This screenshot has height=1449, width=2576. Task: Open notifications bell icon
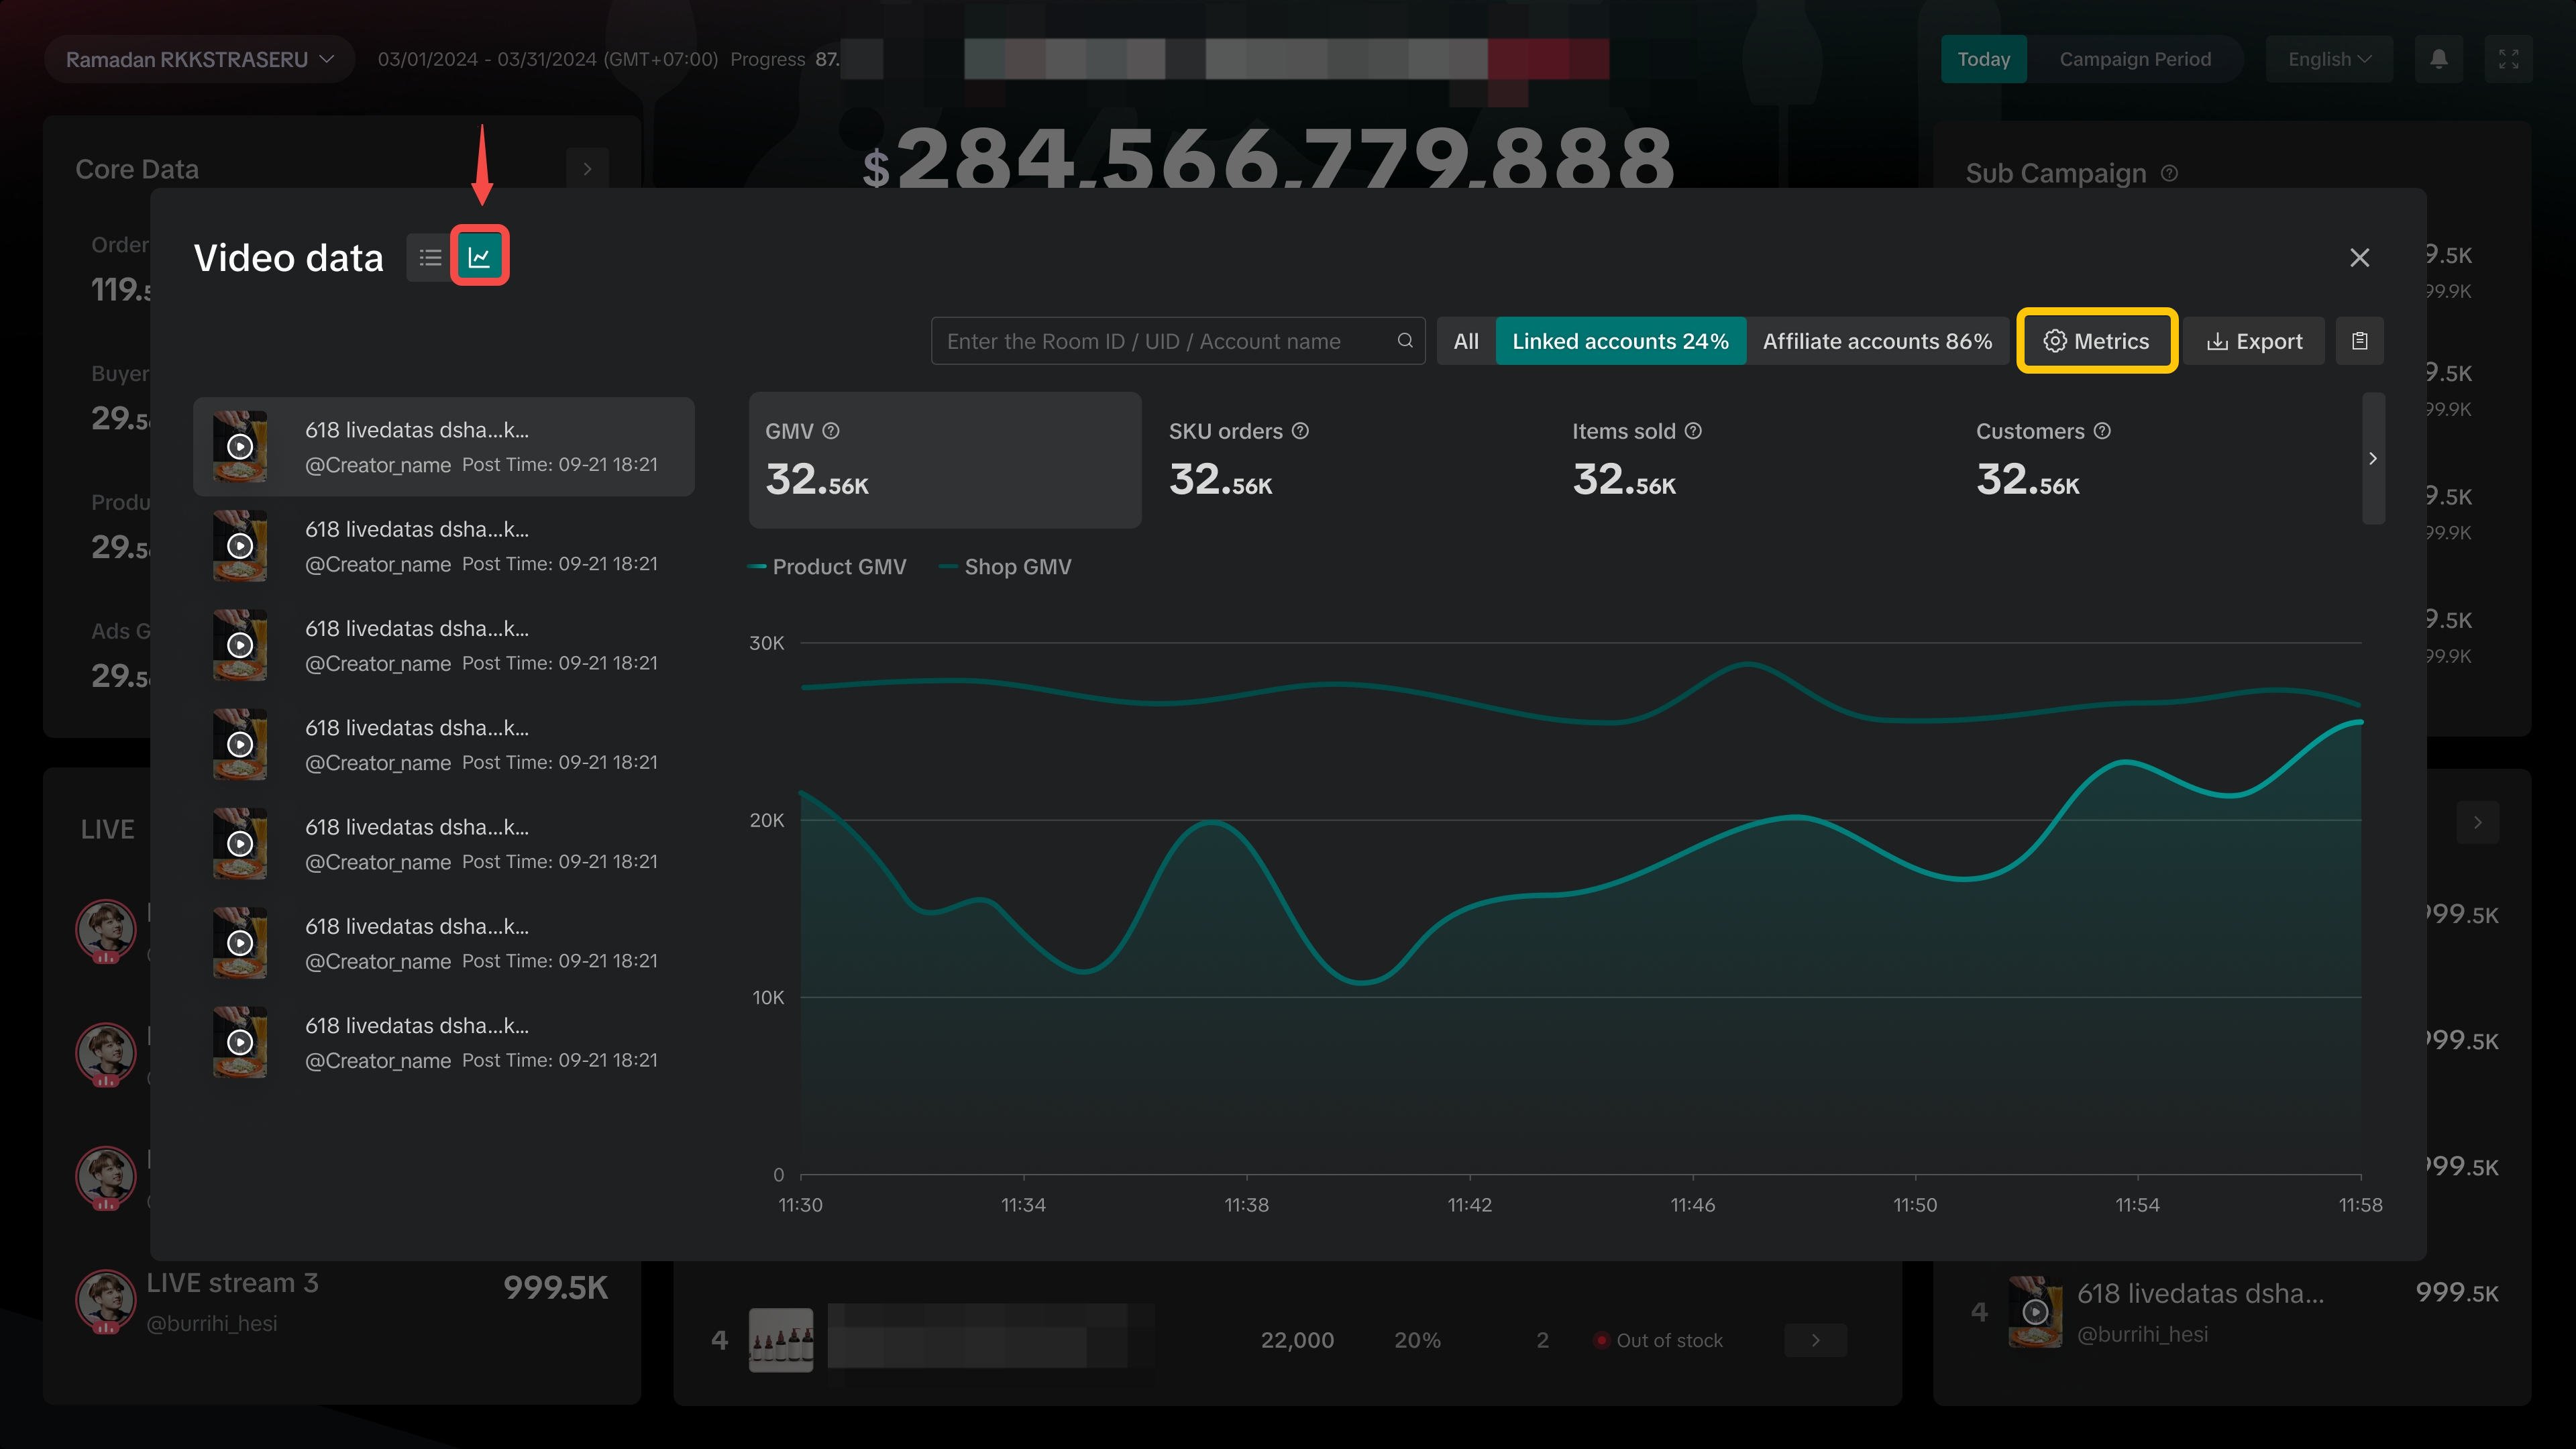(2438, 59)
